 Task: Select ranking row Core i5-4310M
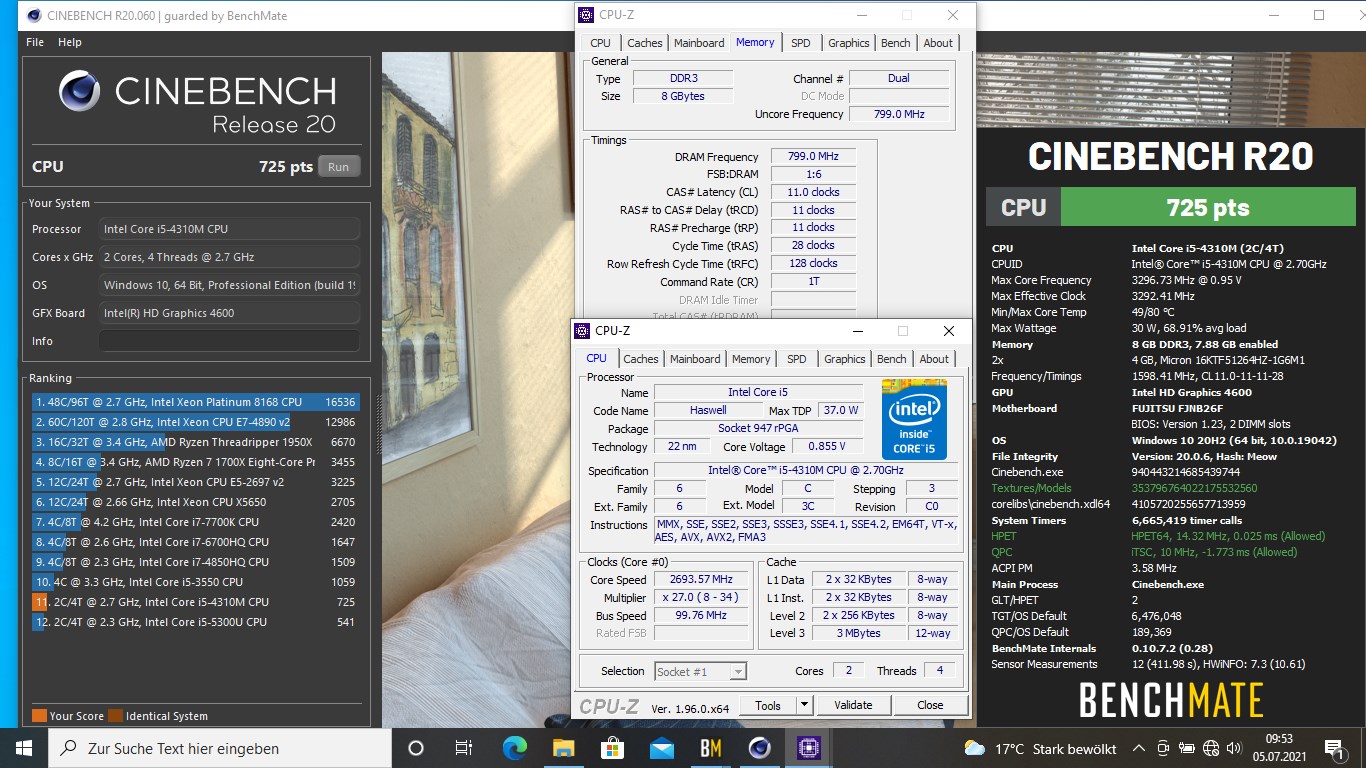tap(194, 602)
